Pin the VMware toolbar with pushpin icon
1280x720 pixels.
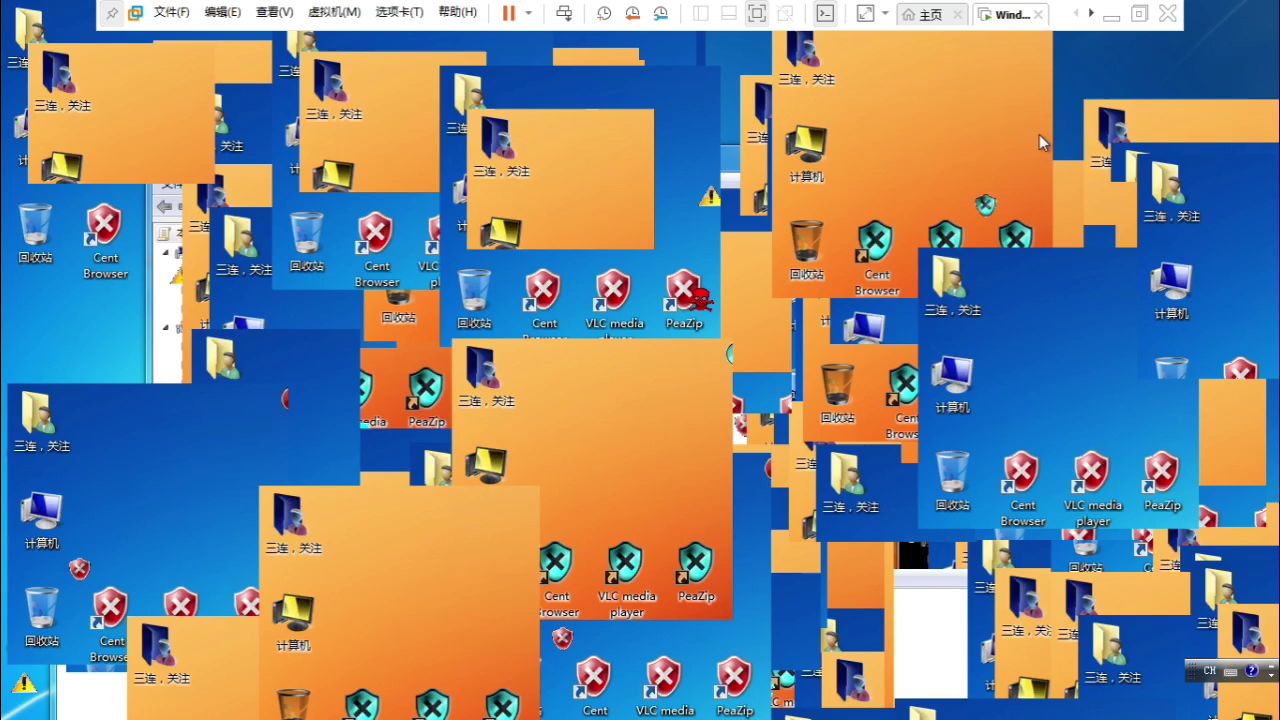112,13
